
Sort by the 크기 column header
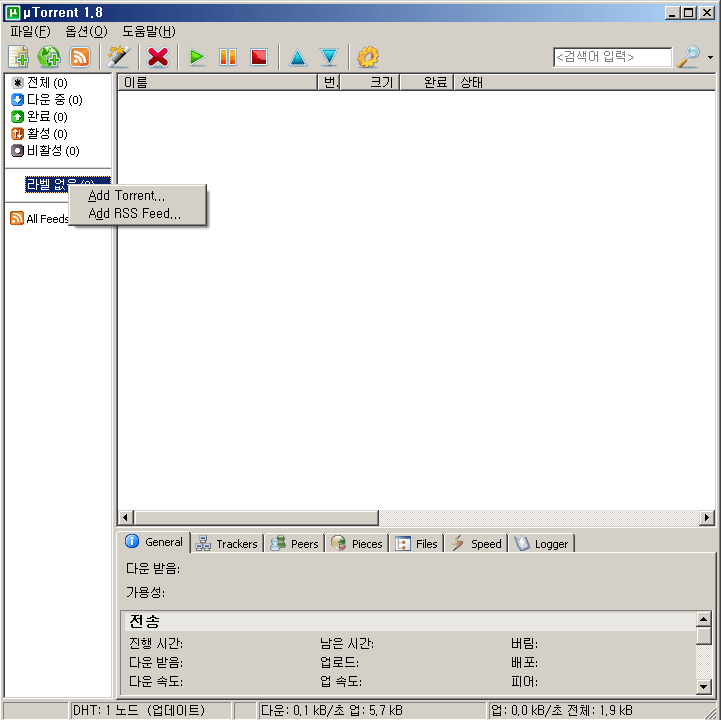[370, 82]
